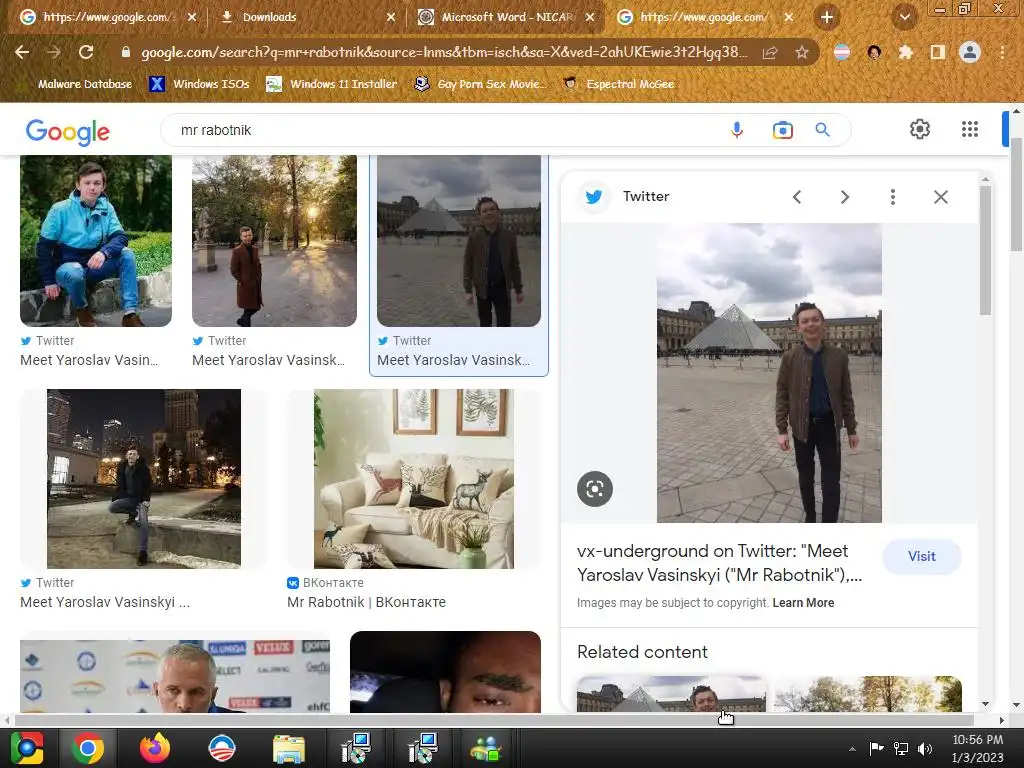1024x768 pixels.
Task: Open the dark eyebrow close-up photo thumbnail
Action: pyautogui.click(x=445, y=672)
